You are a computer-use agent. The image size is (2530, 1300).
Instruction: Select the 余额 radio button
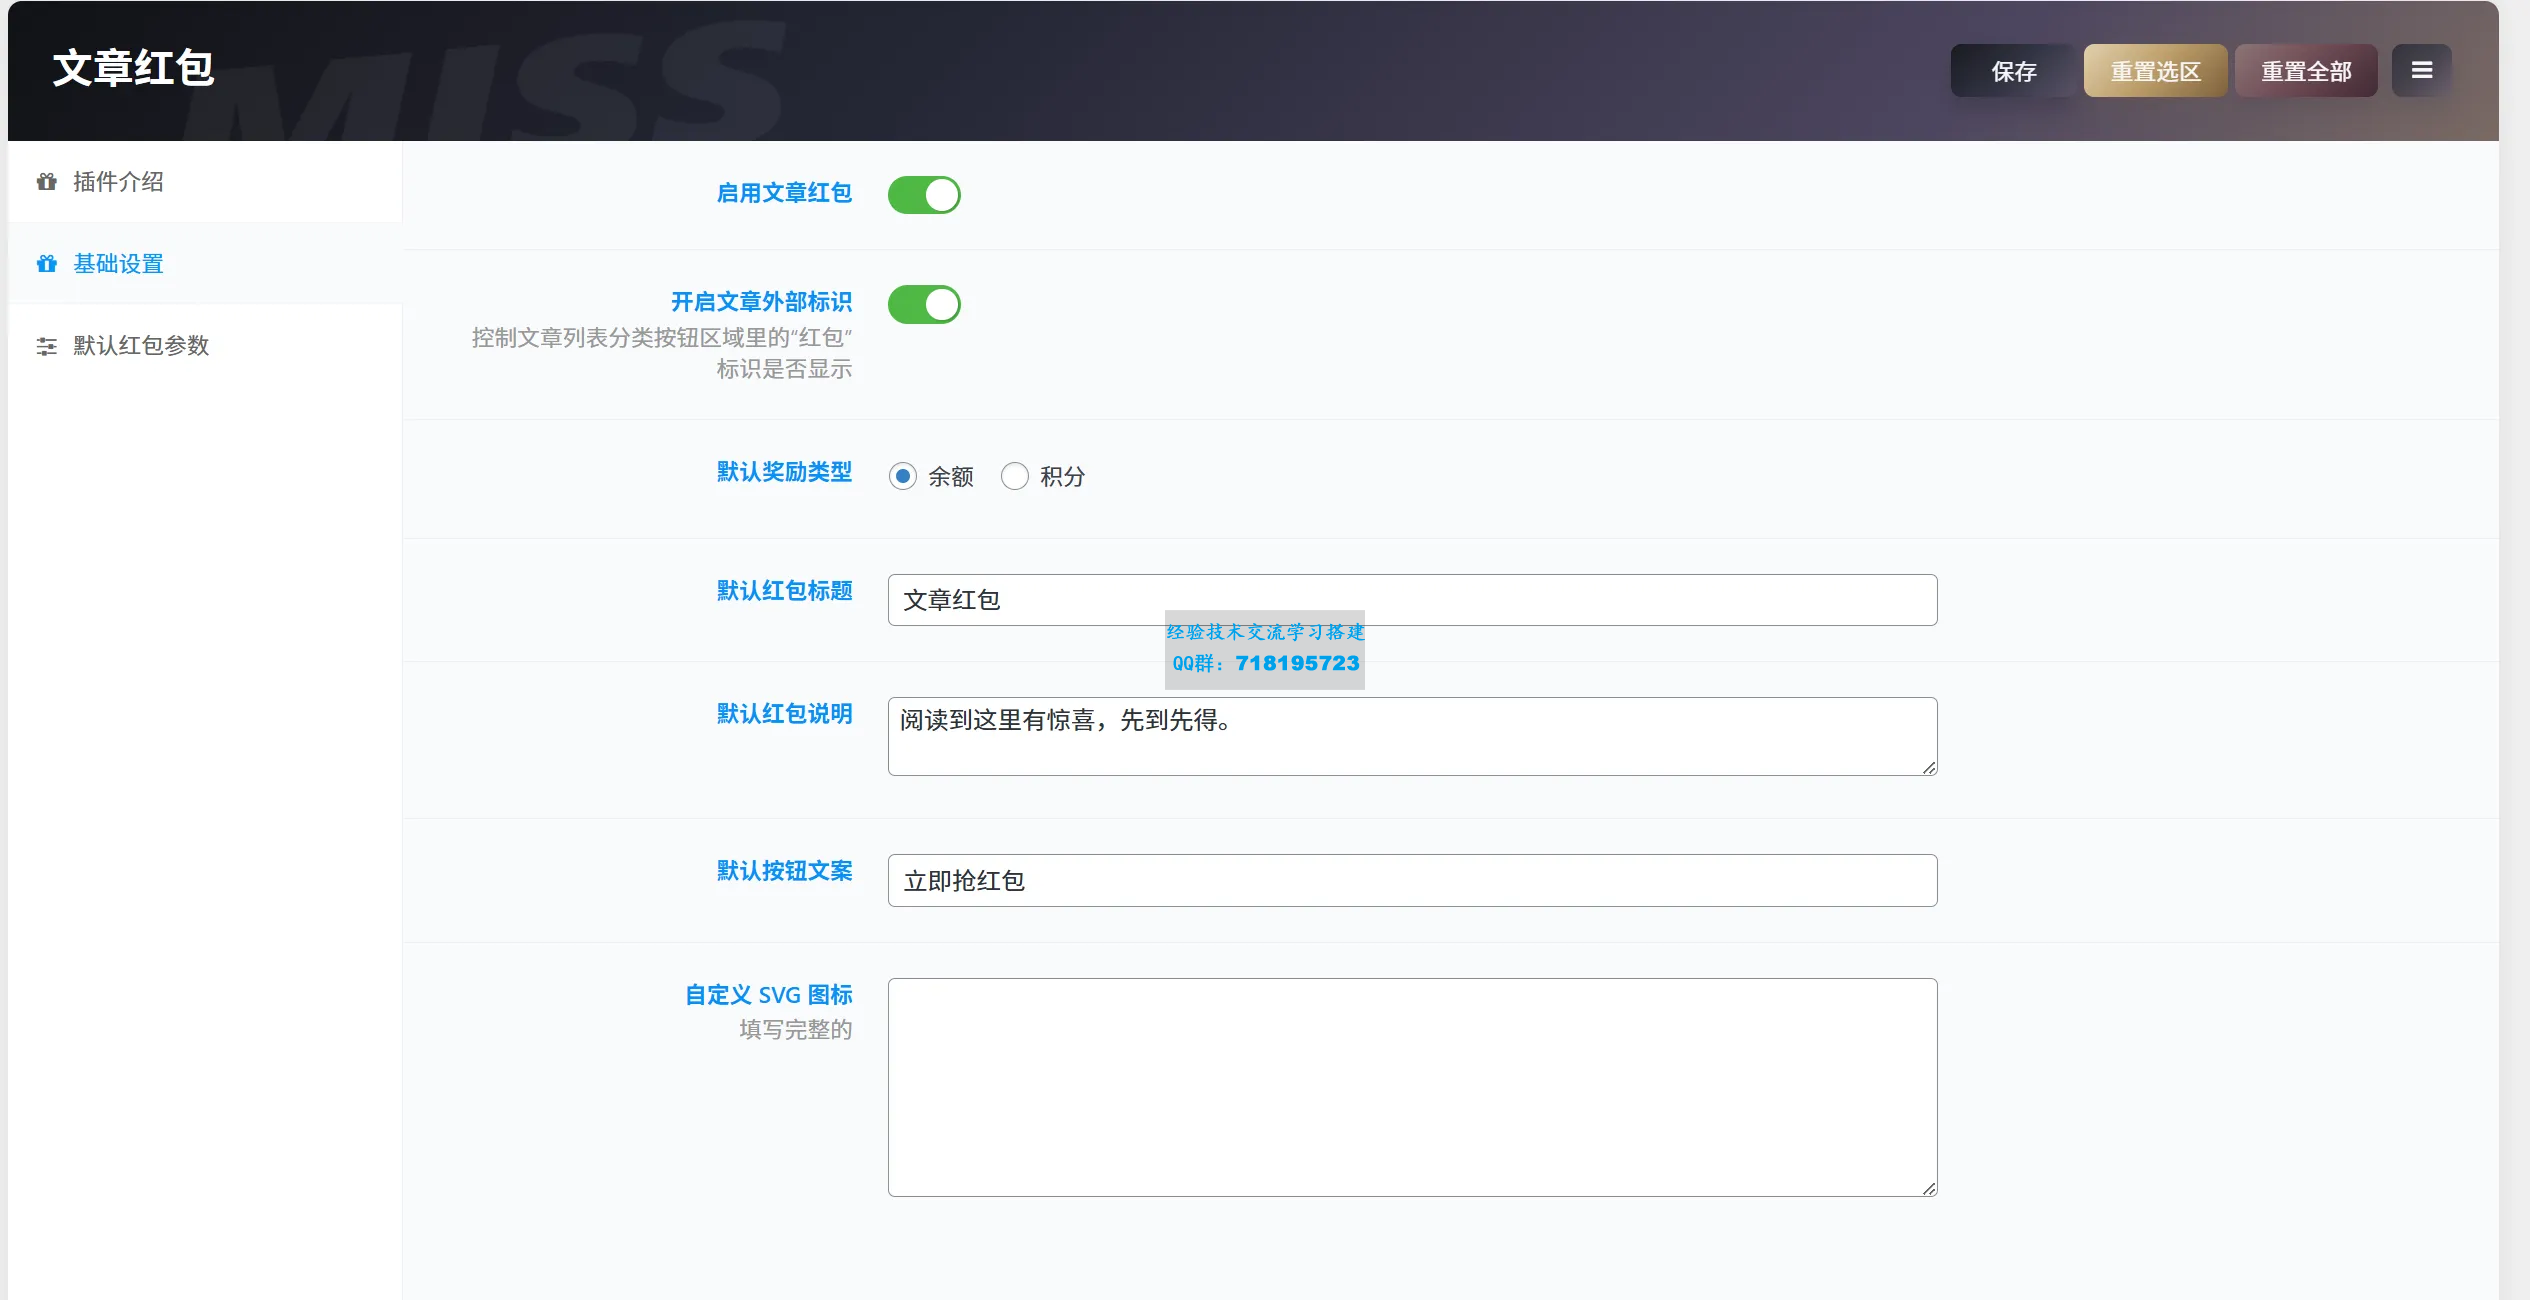903,476
